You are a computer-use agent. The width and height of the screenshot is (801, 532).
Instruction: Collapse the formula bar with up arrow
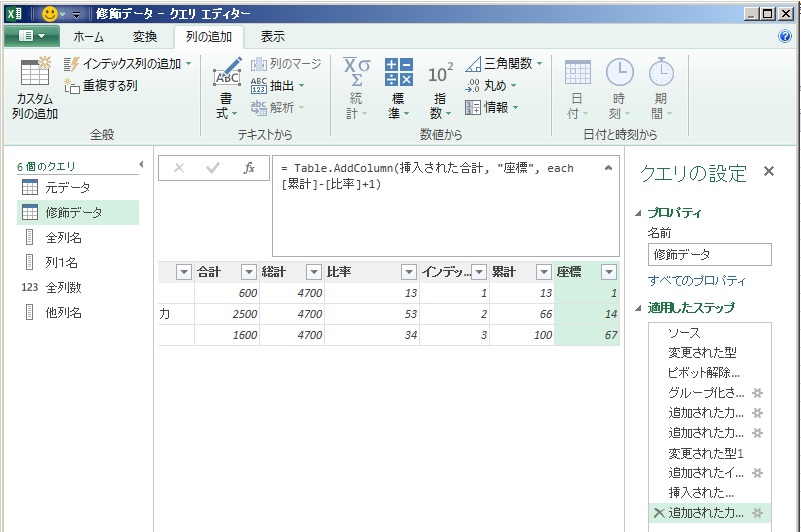click(x=608, y=168)
